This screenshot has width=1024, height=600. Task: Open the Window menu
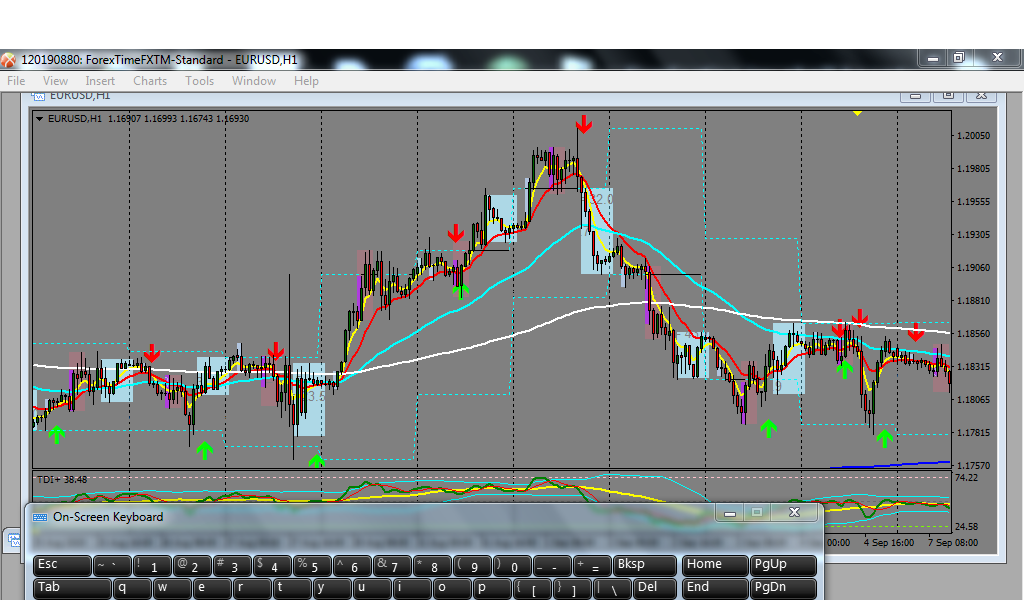254,81
